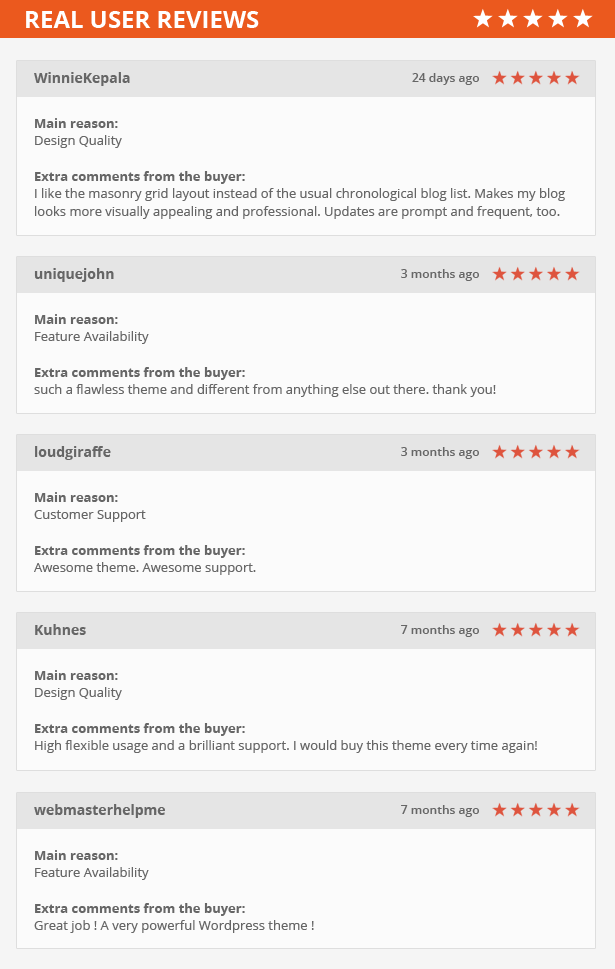The image size is (615, 969).
Task: Open the uniquejohn reviewer profile
Action: (74, 274)
